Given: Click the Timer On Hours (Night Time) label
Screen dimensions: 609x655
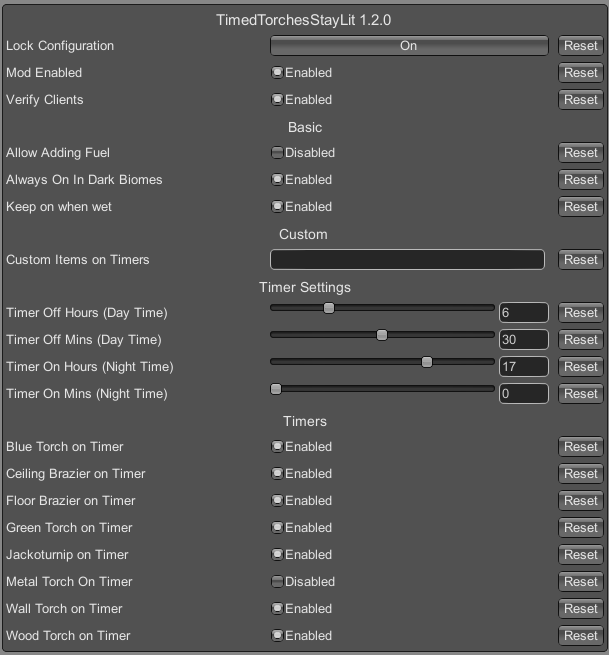Looking at the screenshot, I should [90, 367].
